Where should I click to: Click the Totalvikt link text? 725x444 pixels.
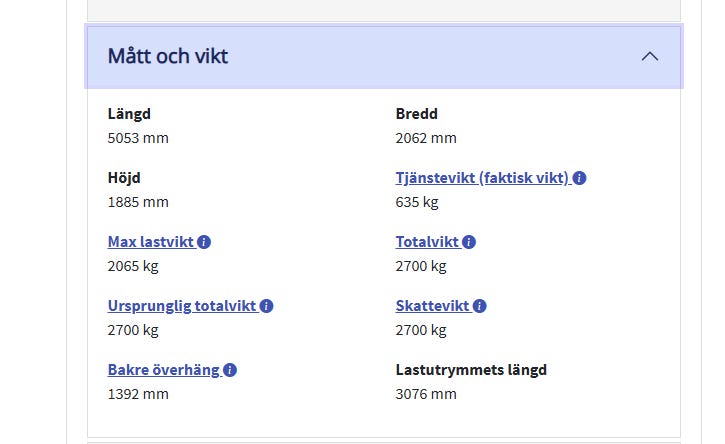(427, 242)
